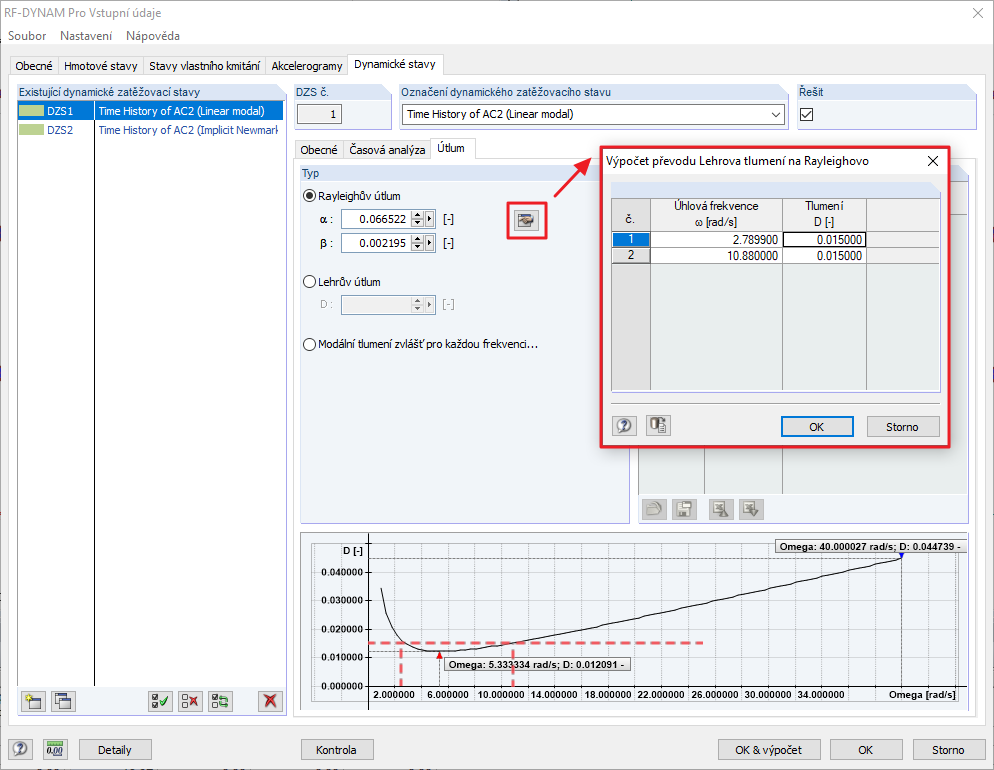
Task: Open beta value arrow menu
Action: point(430,243)
